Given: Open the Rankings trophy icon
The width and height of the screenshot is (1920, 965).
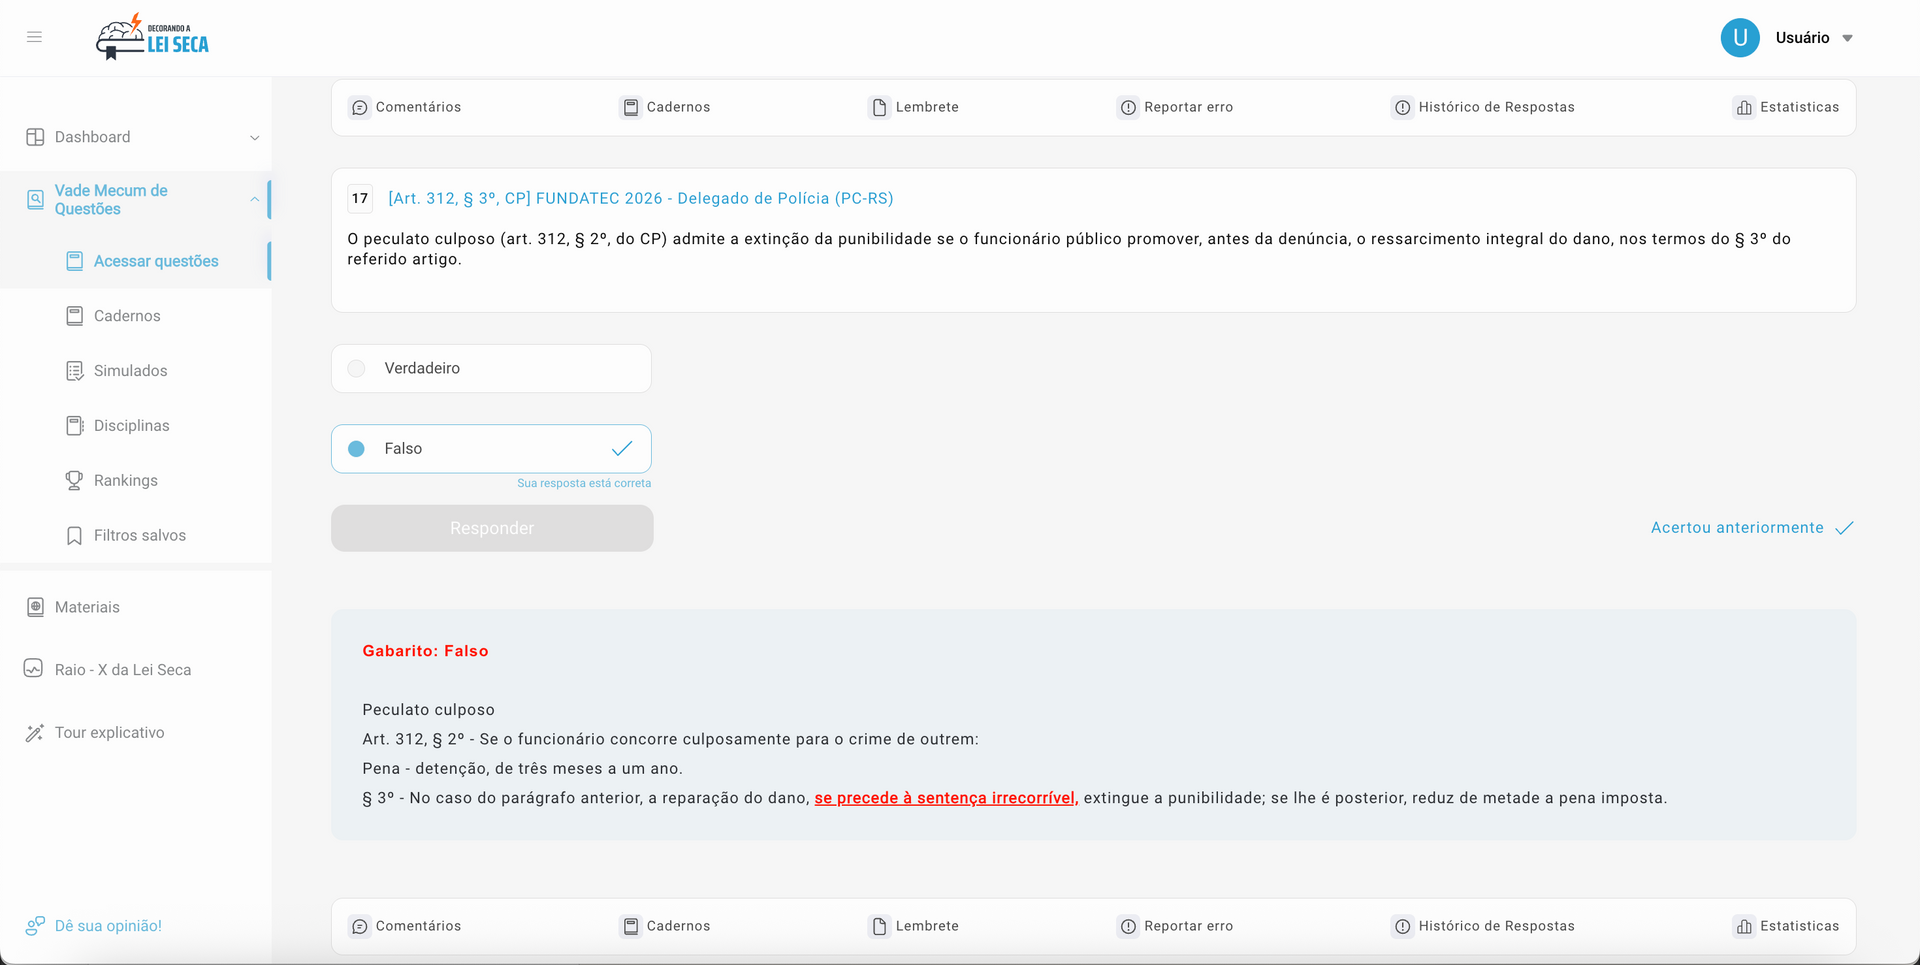Looking at the screenshot, I should click(x=74, y=480).
